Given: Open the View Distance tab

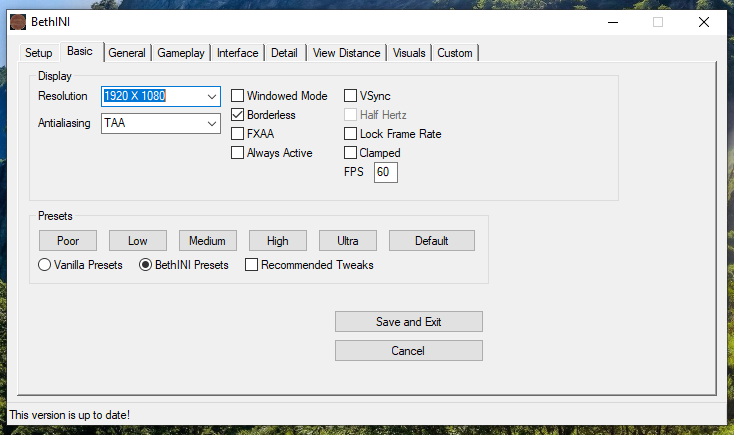Looking at the screenshot, I should [x=346, y=53].
